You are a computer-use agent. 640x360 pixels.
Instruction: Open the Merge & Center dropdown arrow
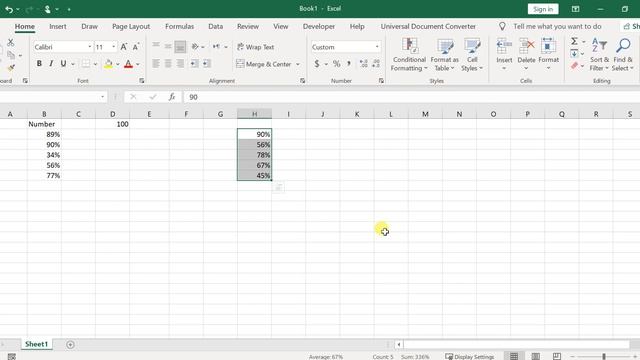tap(298, 64)
